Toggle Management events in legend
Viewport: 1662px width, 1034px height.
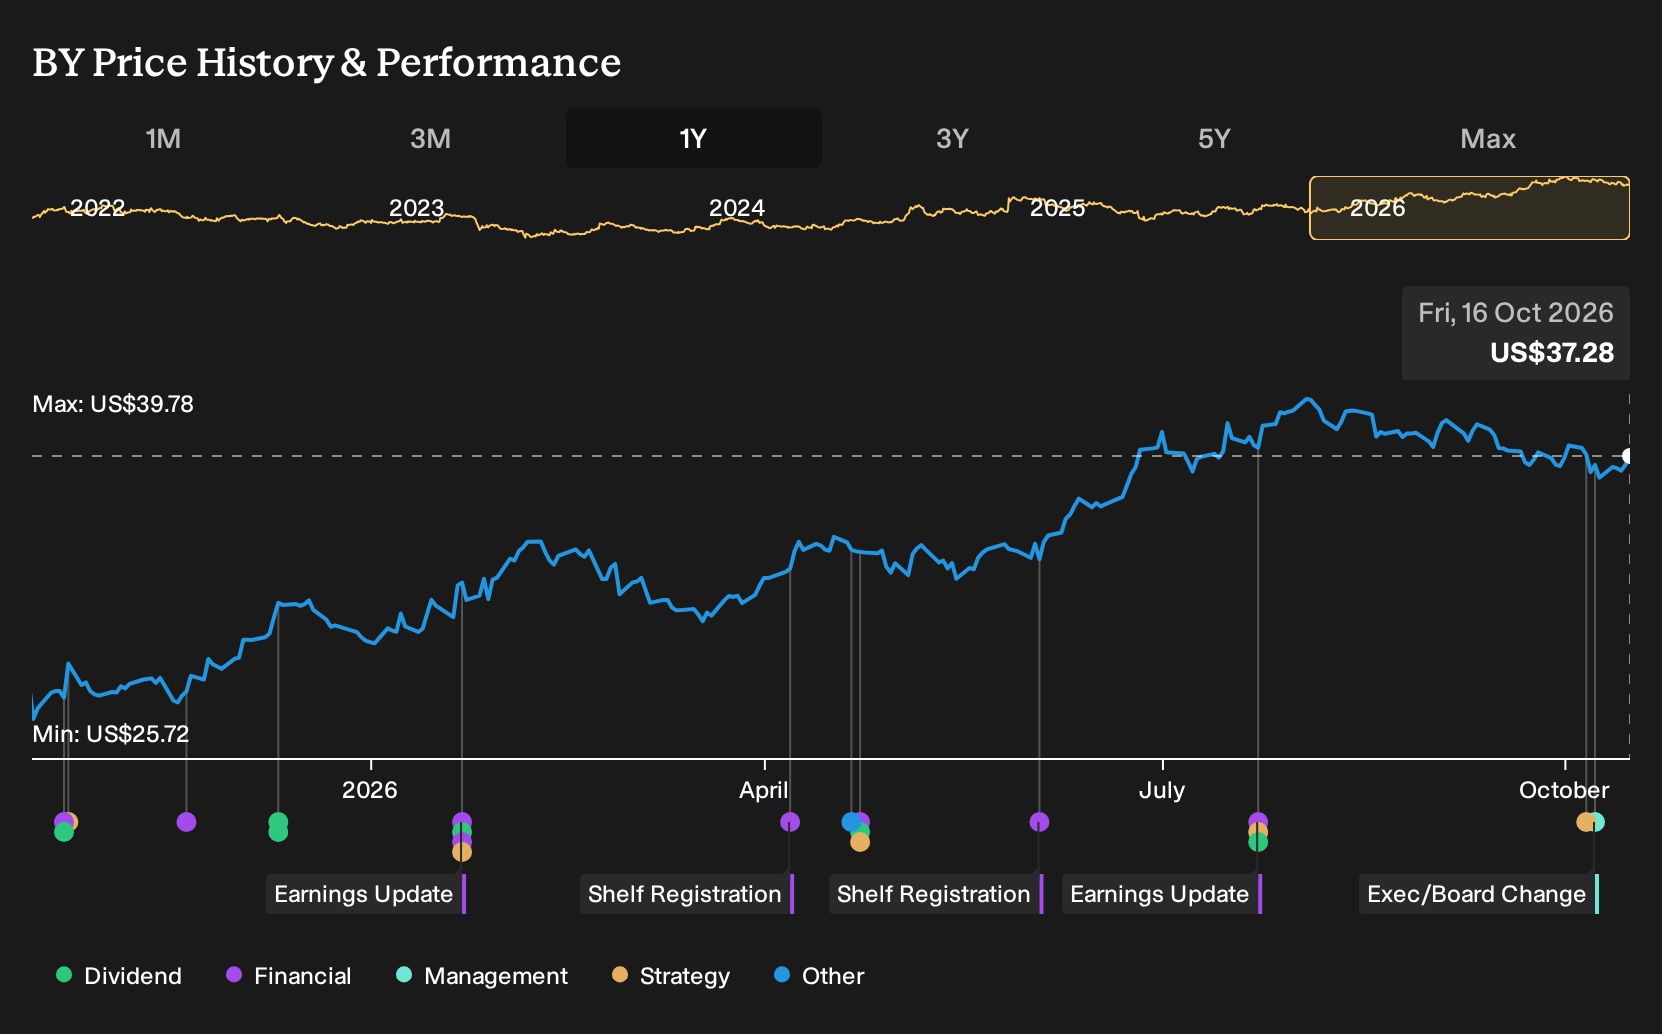click(482, 976)
